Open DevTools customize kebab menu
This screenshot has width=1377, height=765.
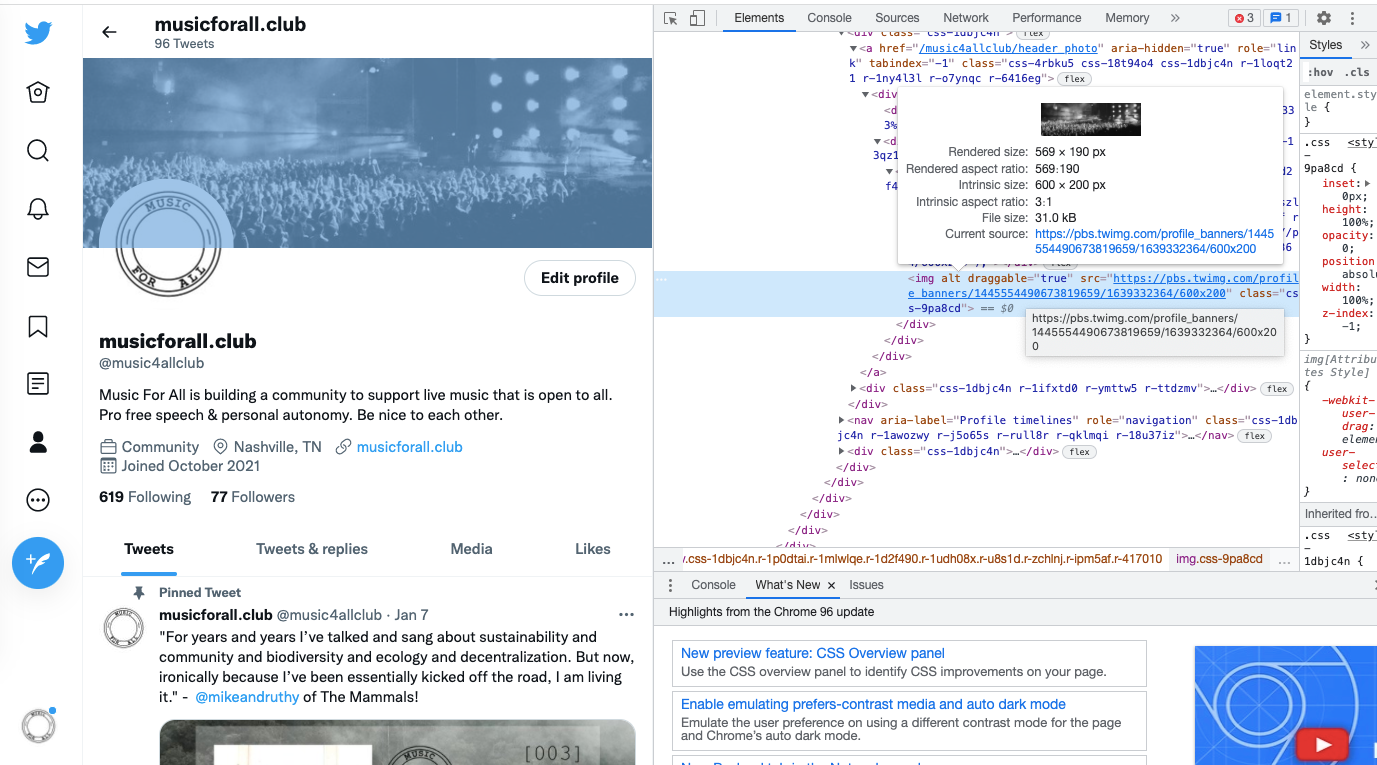pos(1353,18)
